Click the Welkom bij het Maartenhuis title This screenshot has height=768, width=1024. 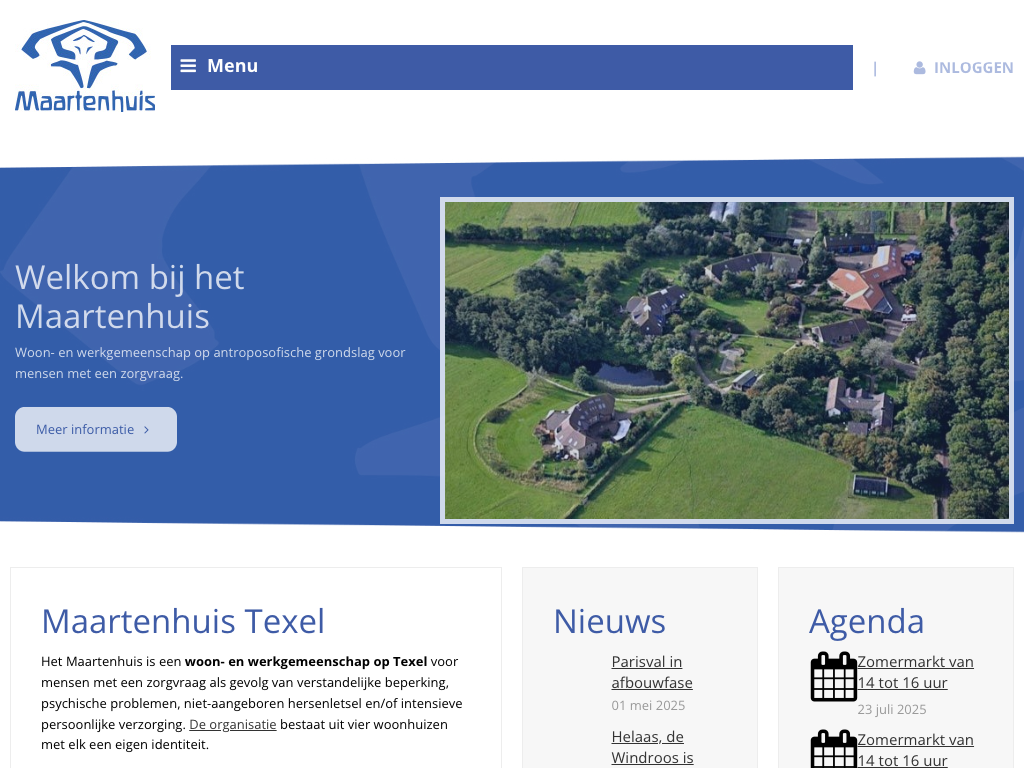pos(130,296)
